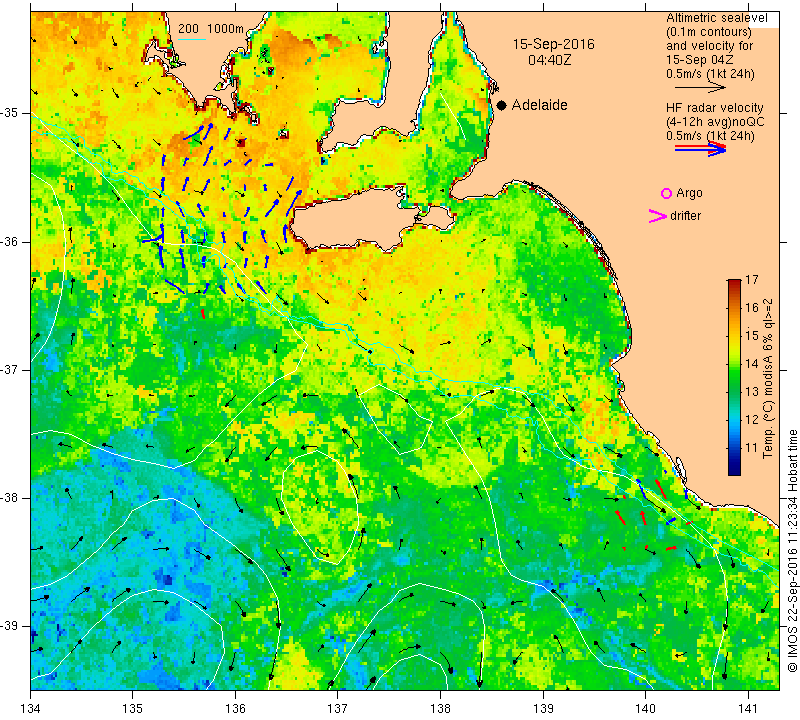The image size is (800, 720).
Task: Click the Adelaide label text
Action: (x=539, y=105)
